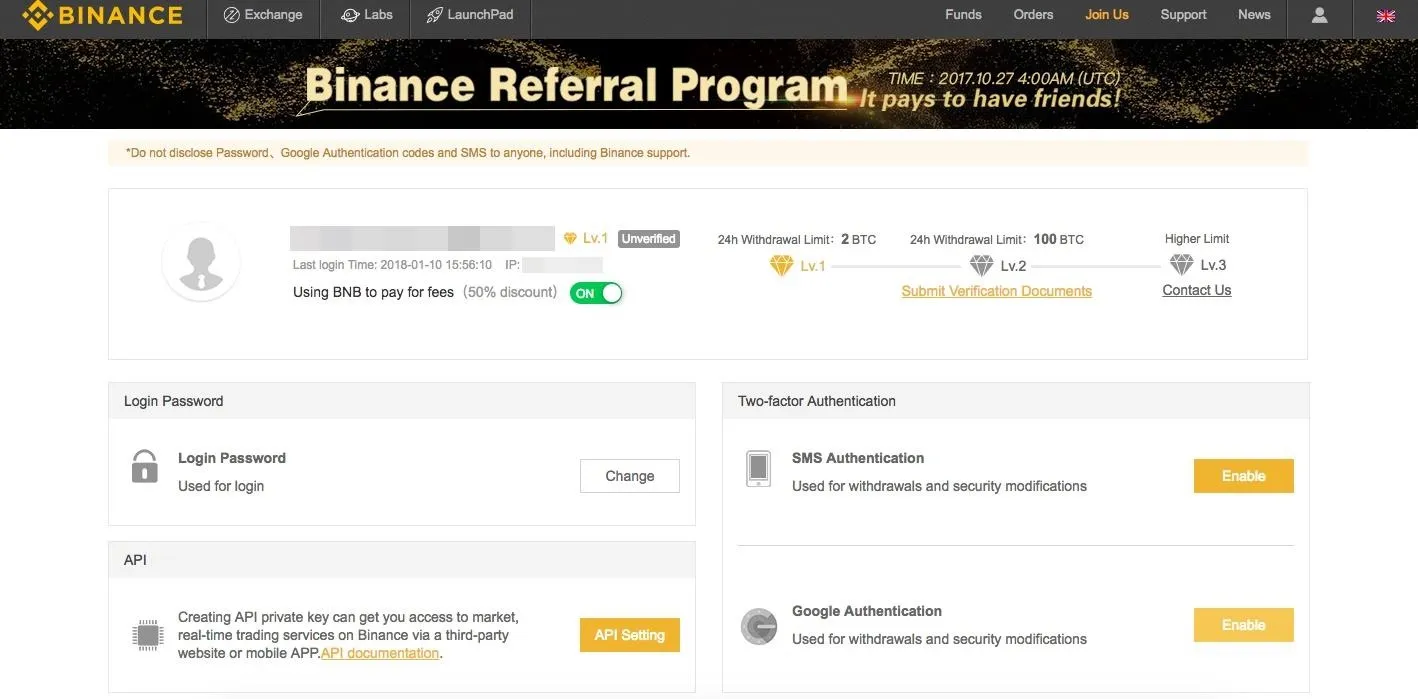Image resolution: width=1418 pixels, height=699 pixels.
Task: Select Join Us in the top navigation
Action: pyautogui.click(x=1107, y=15)
